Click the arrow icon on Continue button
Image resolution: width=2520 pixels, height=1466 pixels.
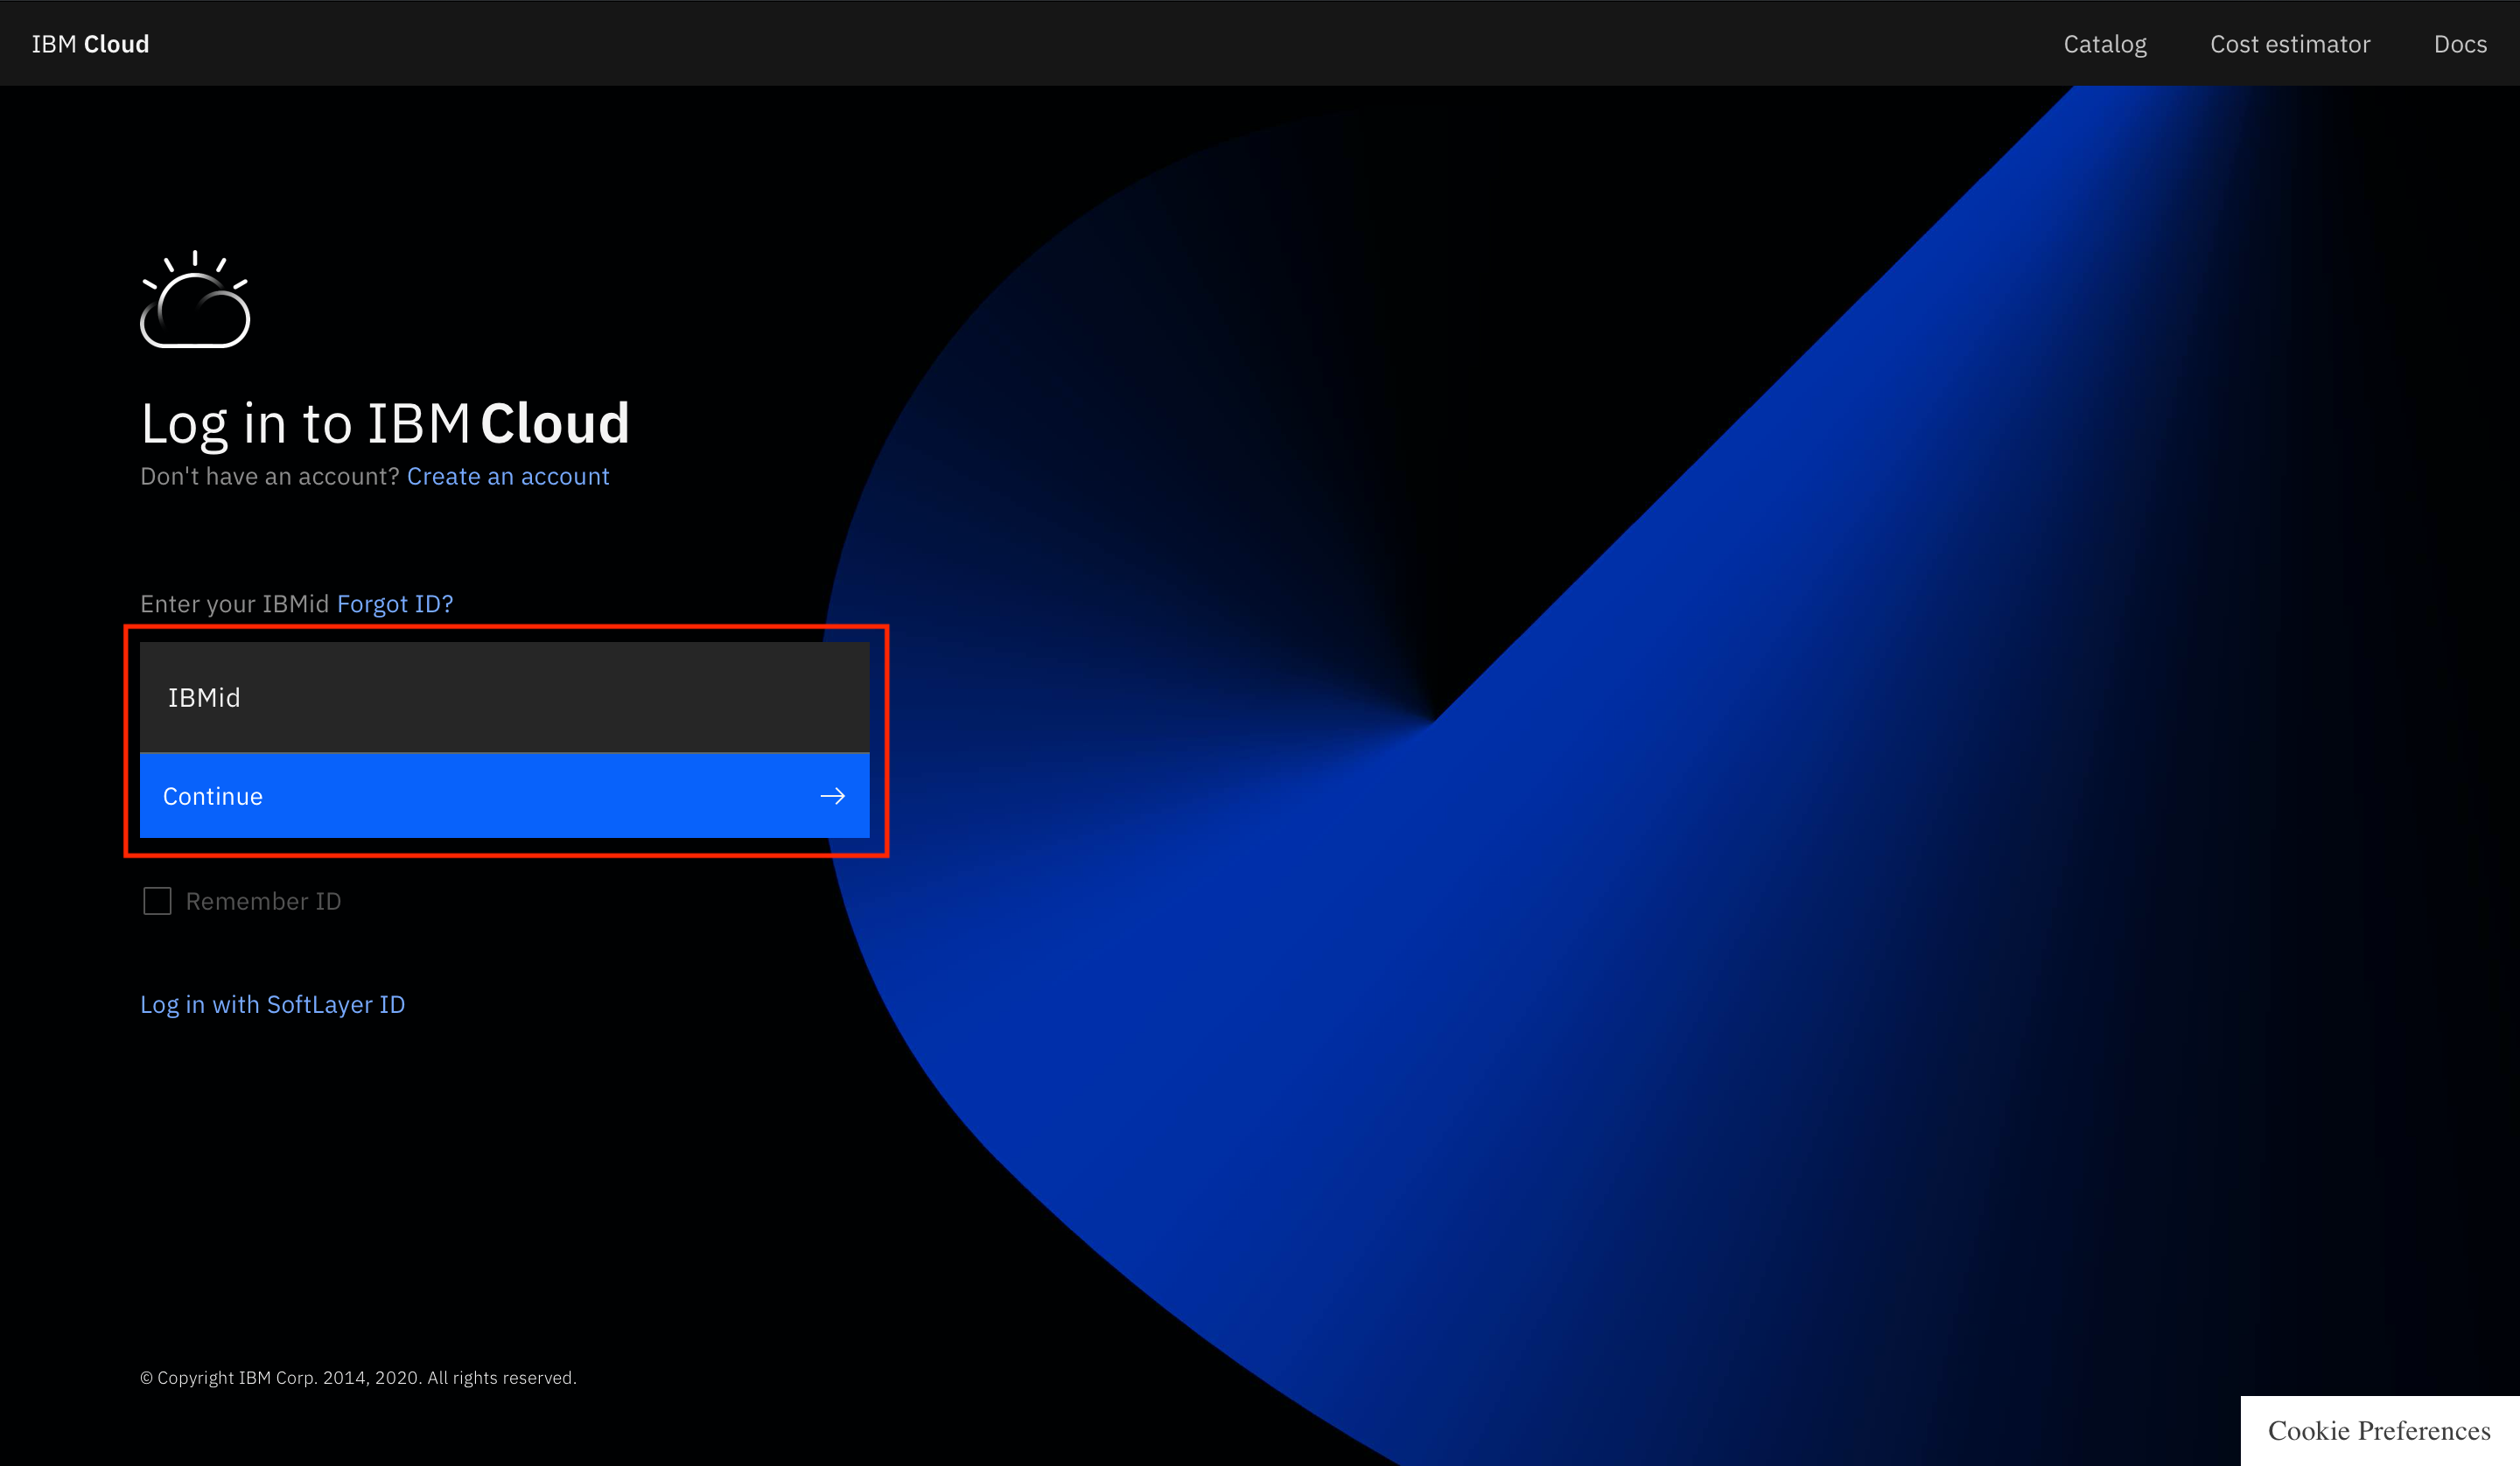click(x=832, y=796)
